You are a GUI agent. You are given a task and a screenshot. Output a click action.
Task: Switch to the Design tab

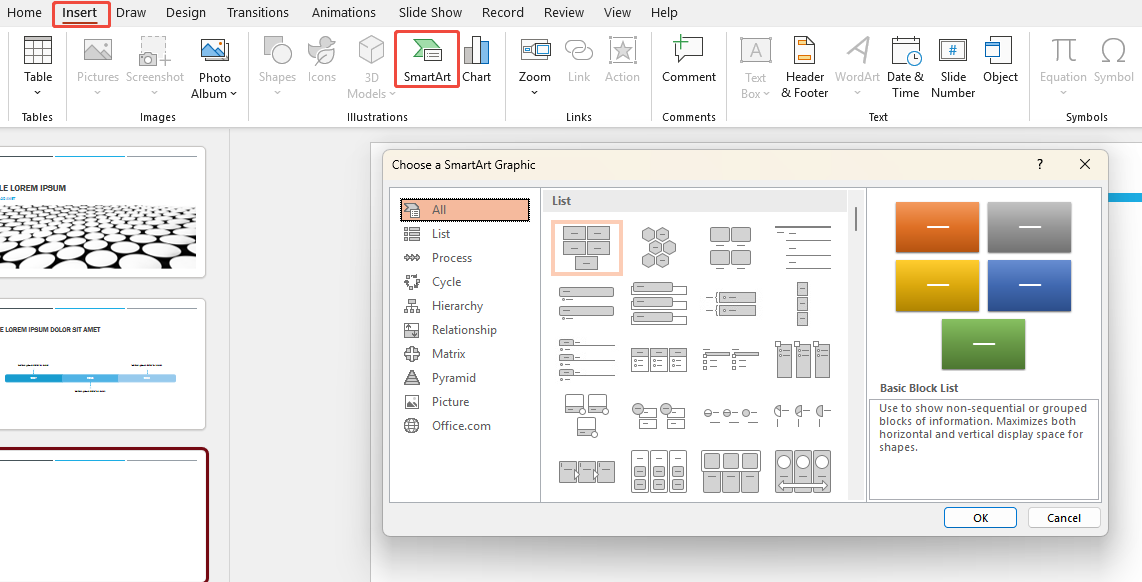(x=186, y=13)
